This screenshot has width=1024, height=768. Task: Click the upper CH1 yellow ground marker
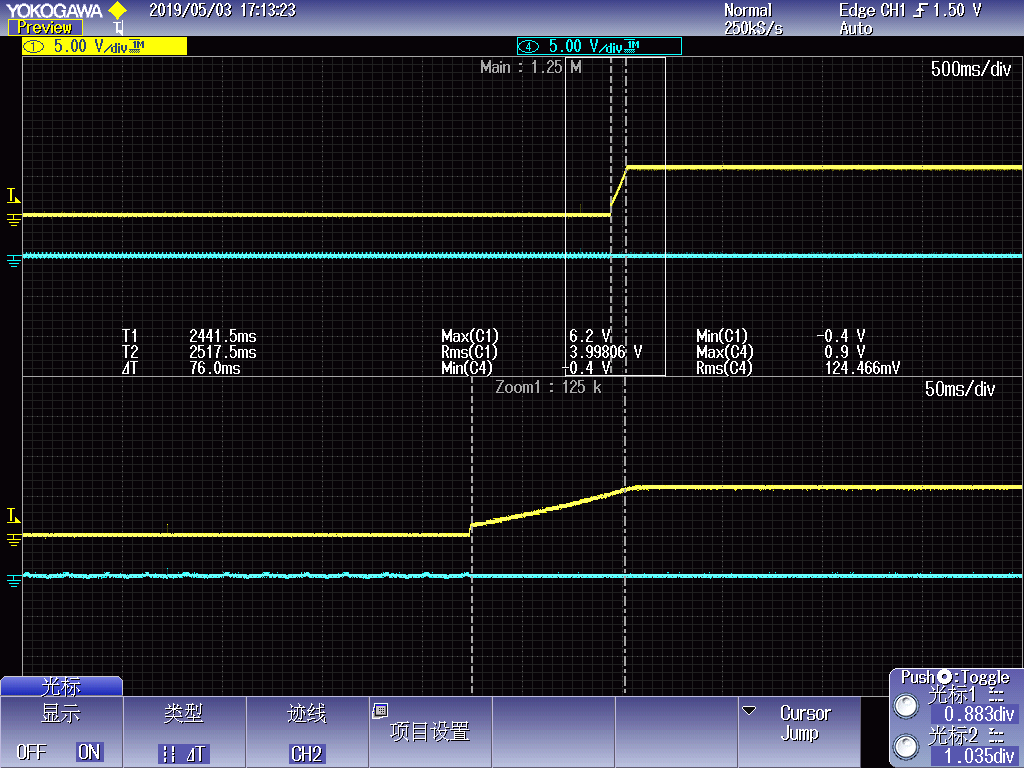(x=13, y=218)
